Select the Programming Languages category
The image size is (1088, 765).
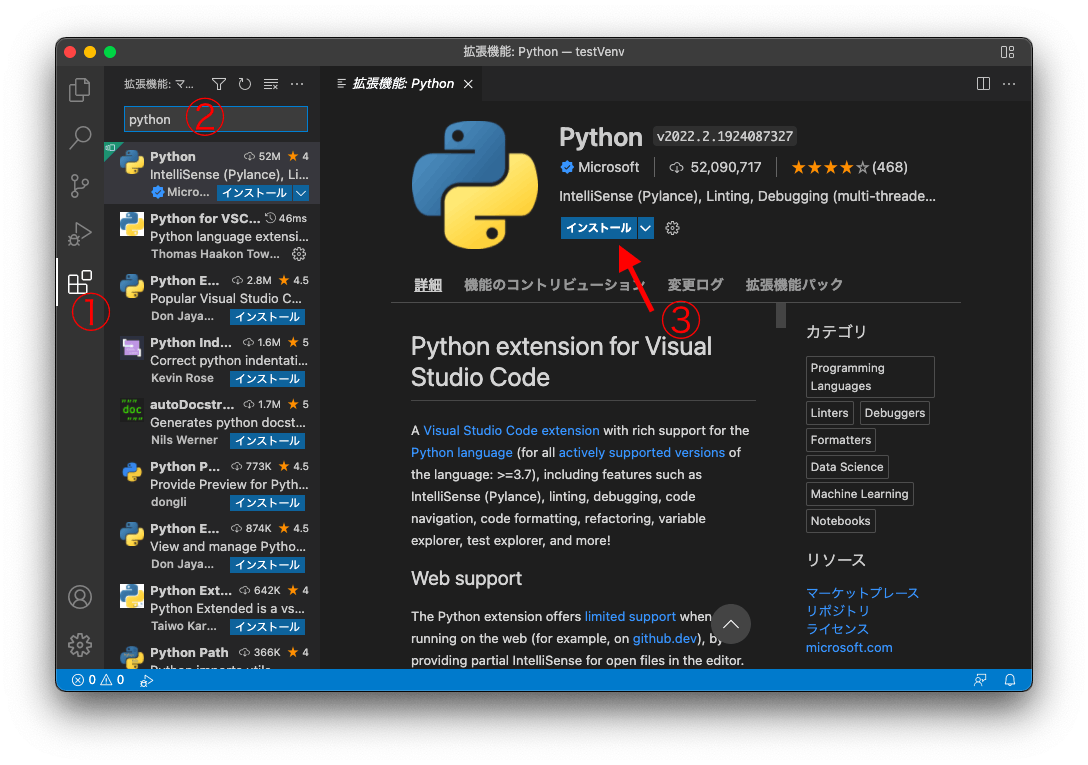pos(870,377)
